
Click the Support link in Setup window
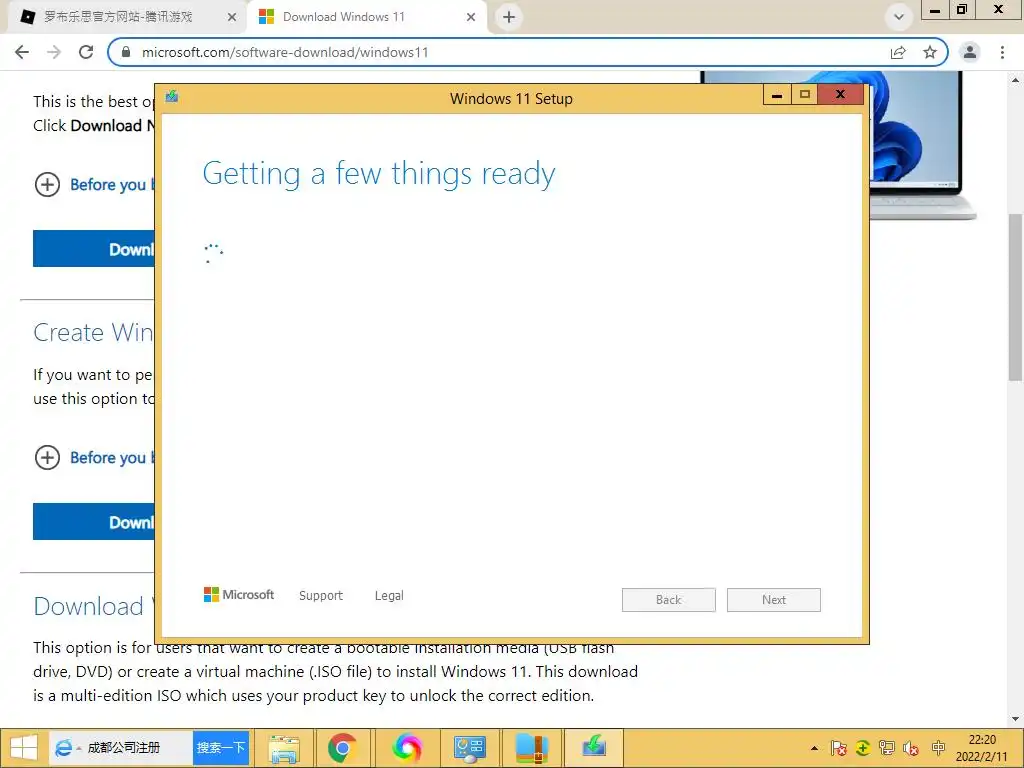click(321, 596)
